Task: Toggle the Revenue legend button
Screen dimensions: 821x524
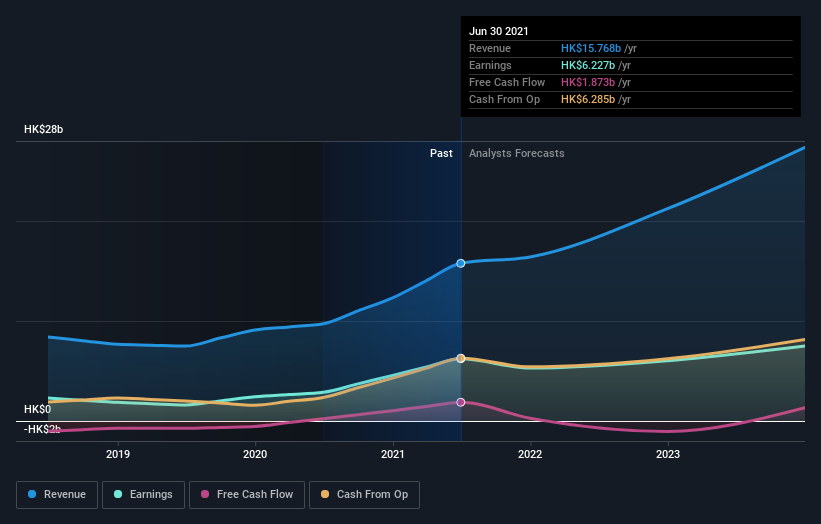Action: [x=57, y=495]
